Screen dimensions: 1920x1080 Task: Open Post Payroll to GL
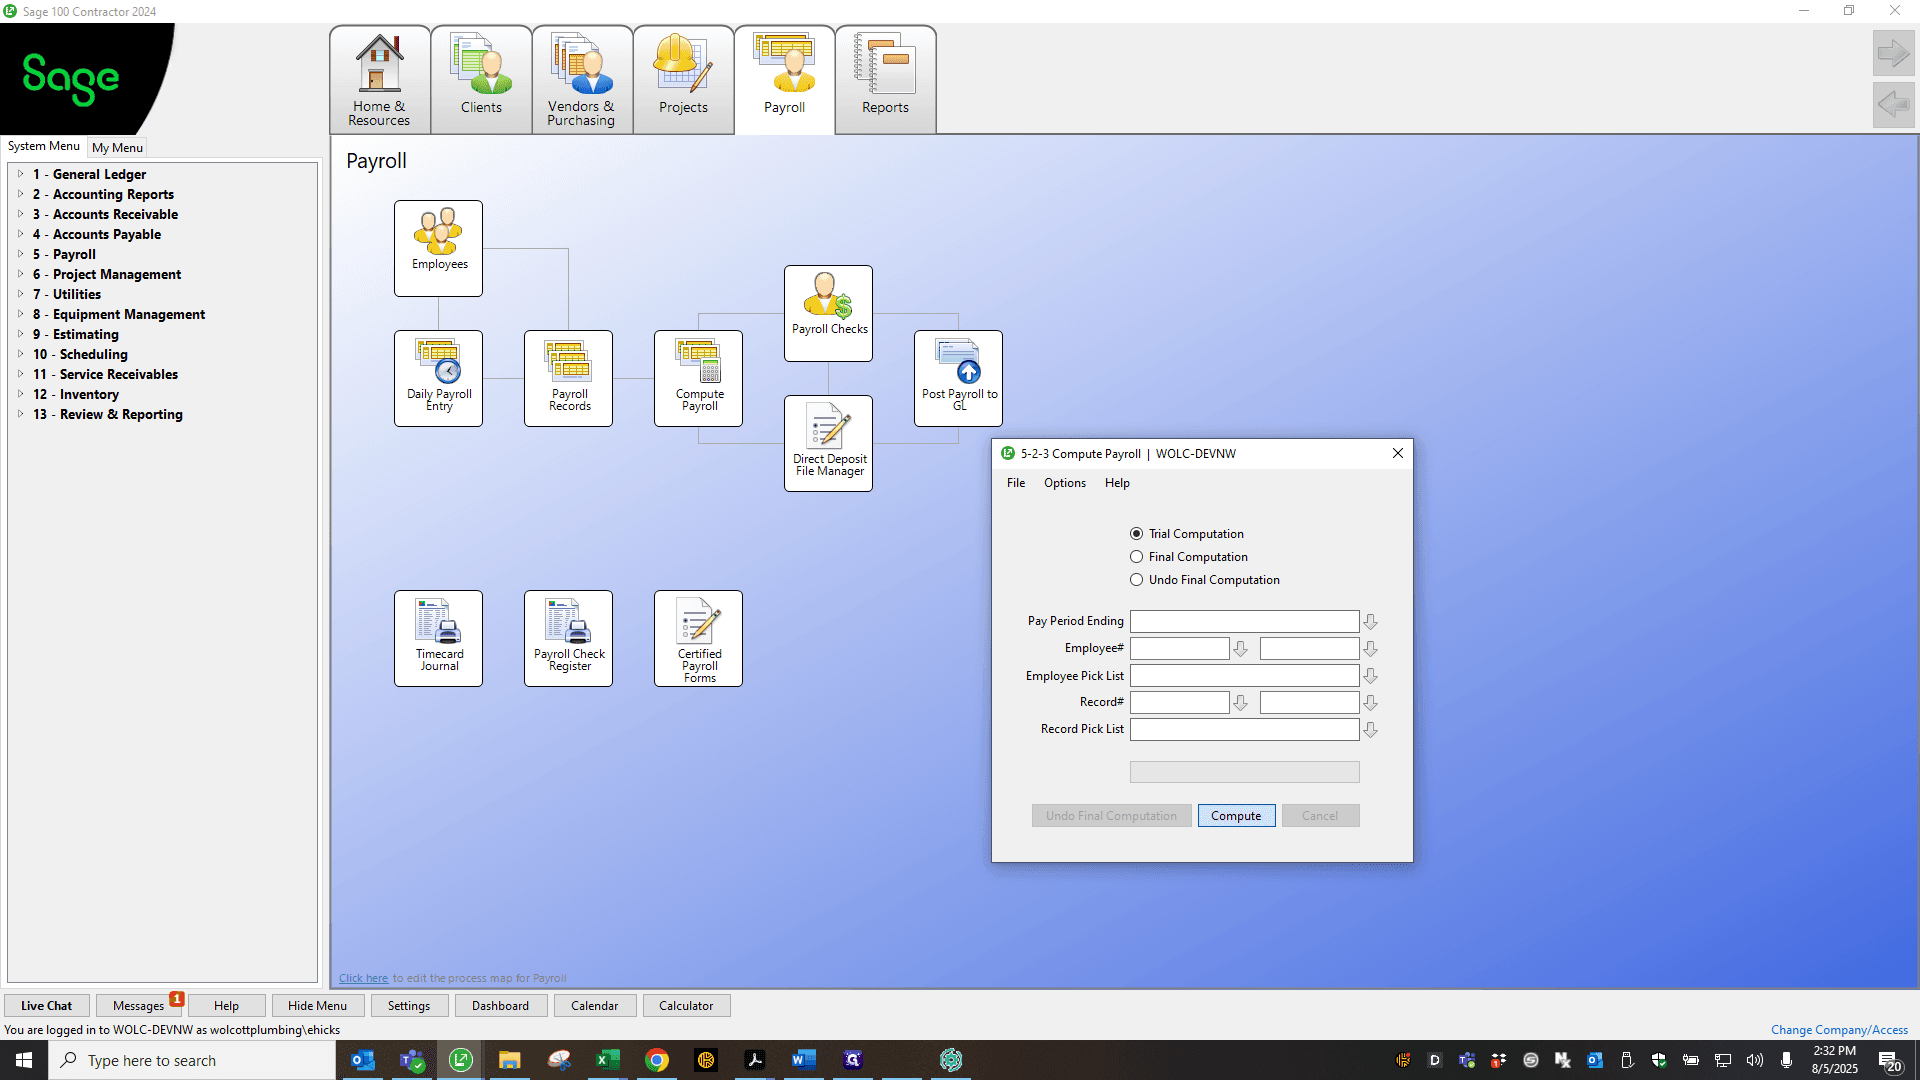pos(958,378)
